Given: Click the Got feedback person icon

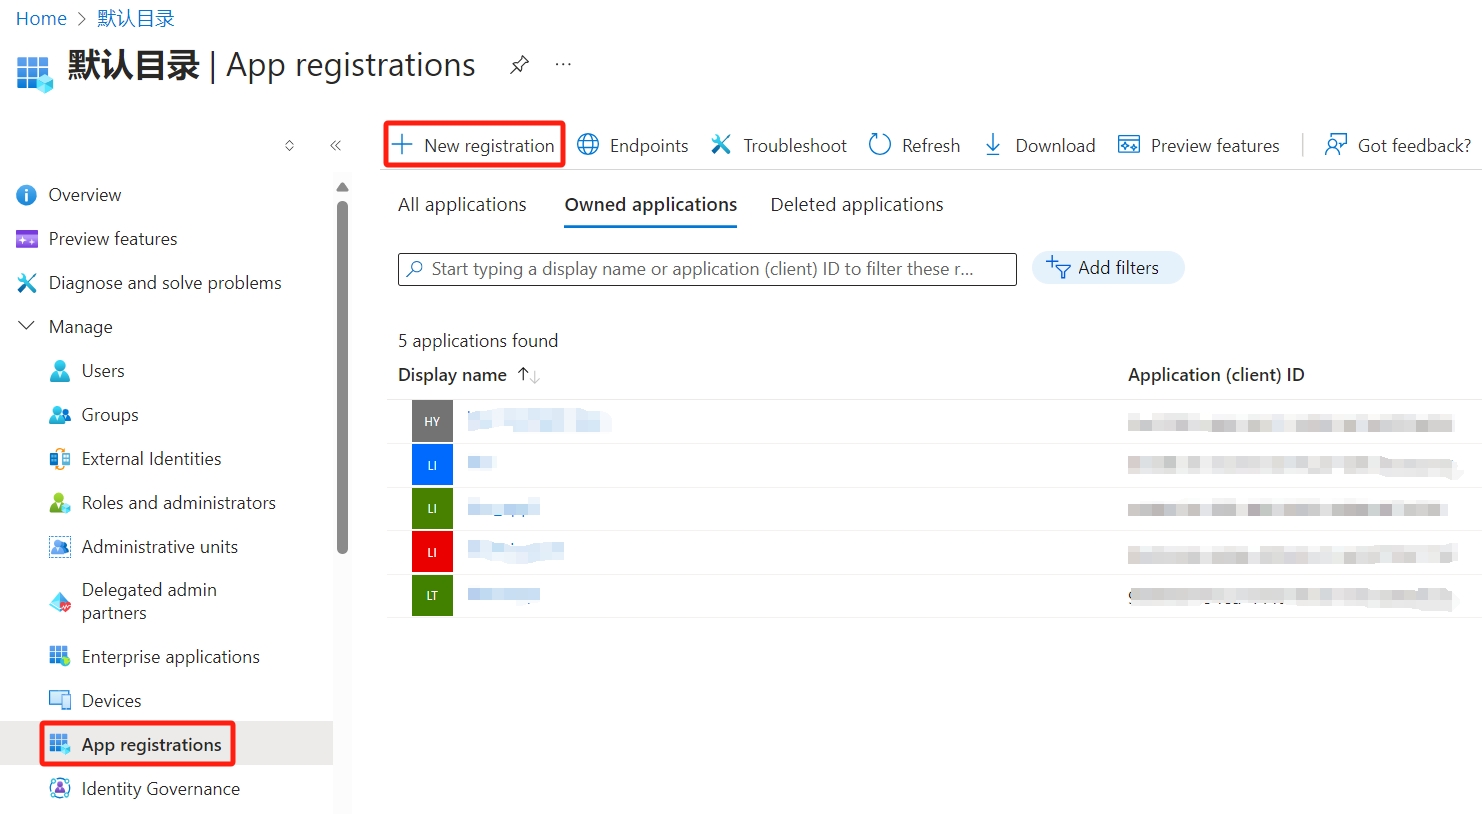Looking at the screenshot, I should [x=1335, y=145].
